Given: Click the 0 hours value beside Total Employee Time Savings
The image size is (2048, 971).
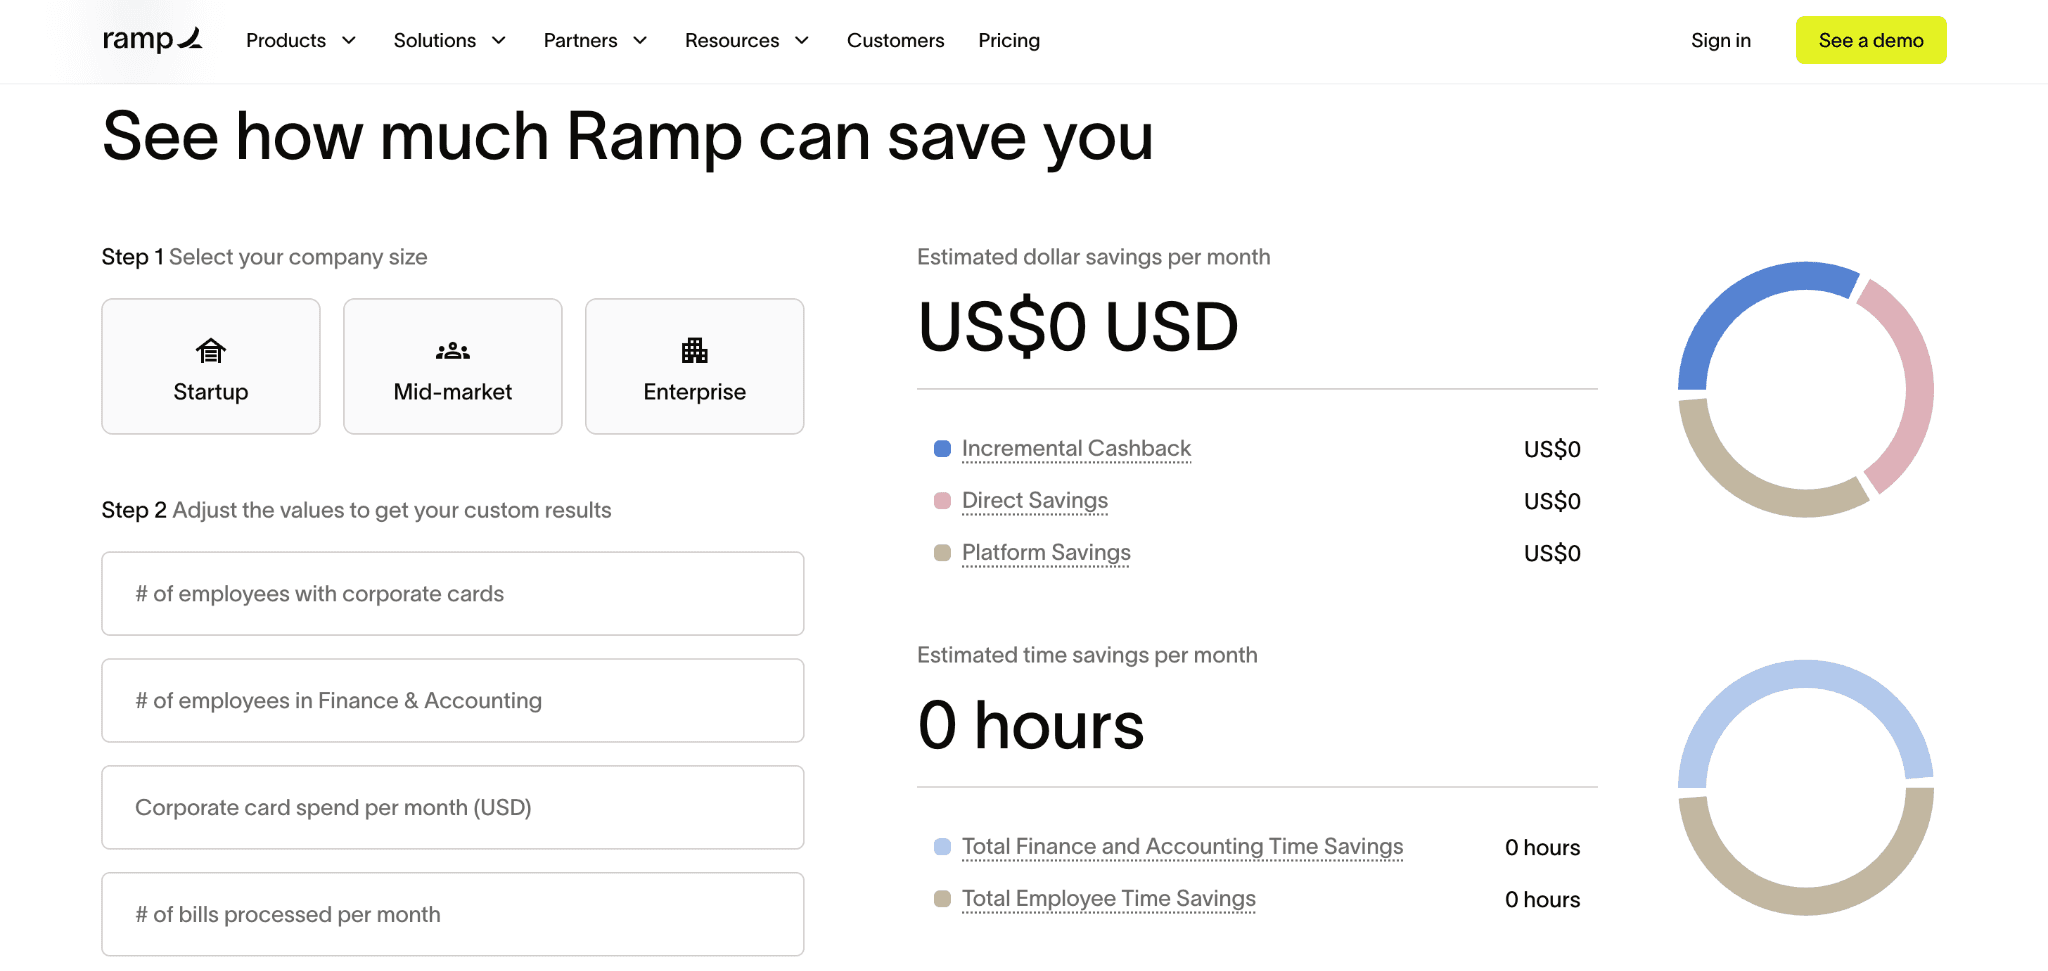Looking at the screenshot, I should [x=1542, y=899].
